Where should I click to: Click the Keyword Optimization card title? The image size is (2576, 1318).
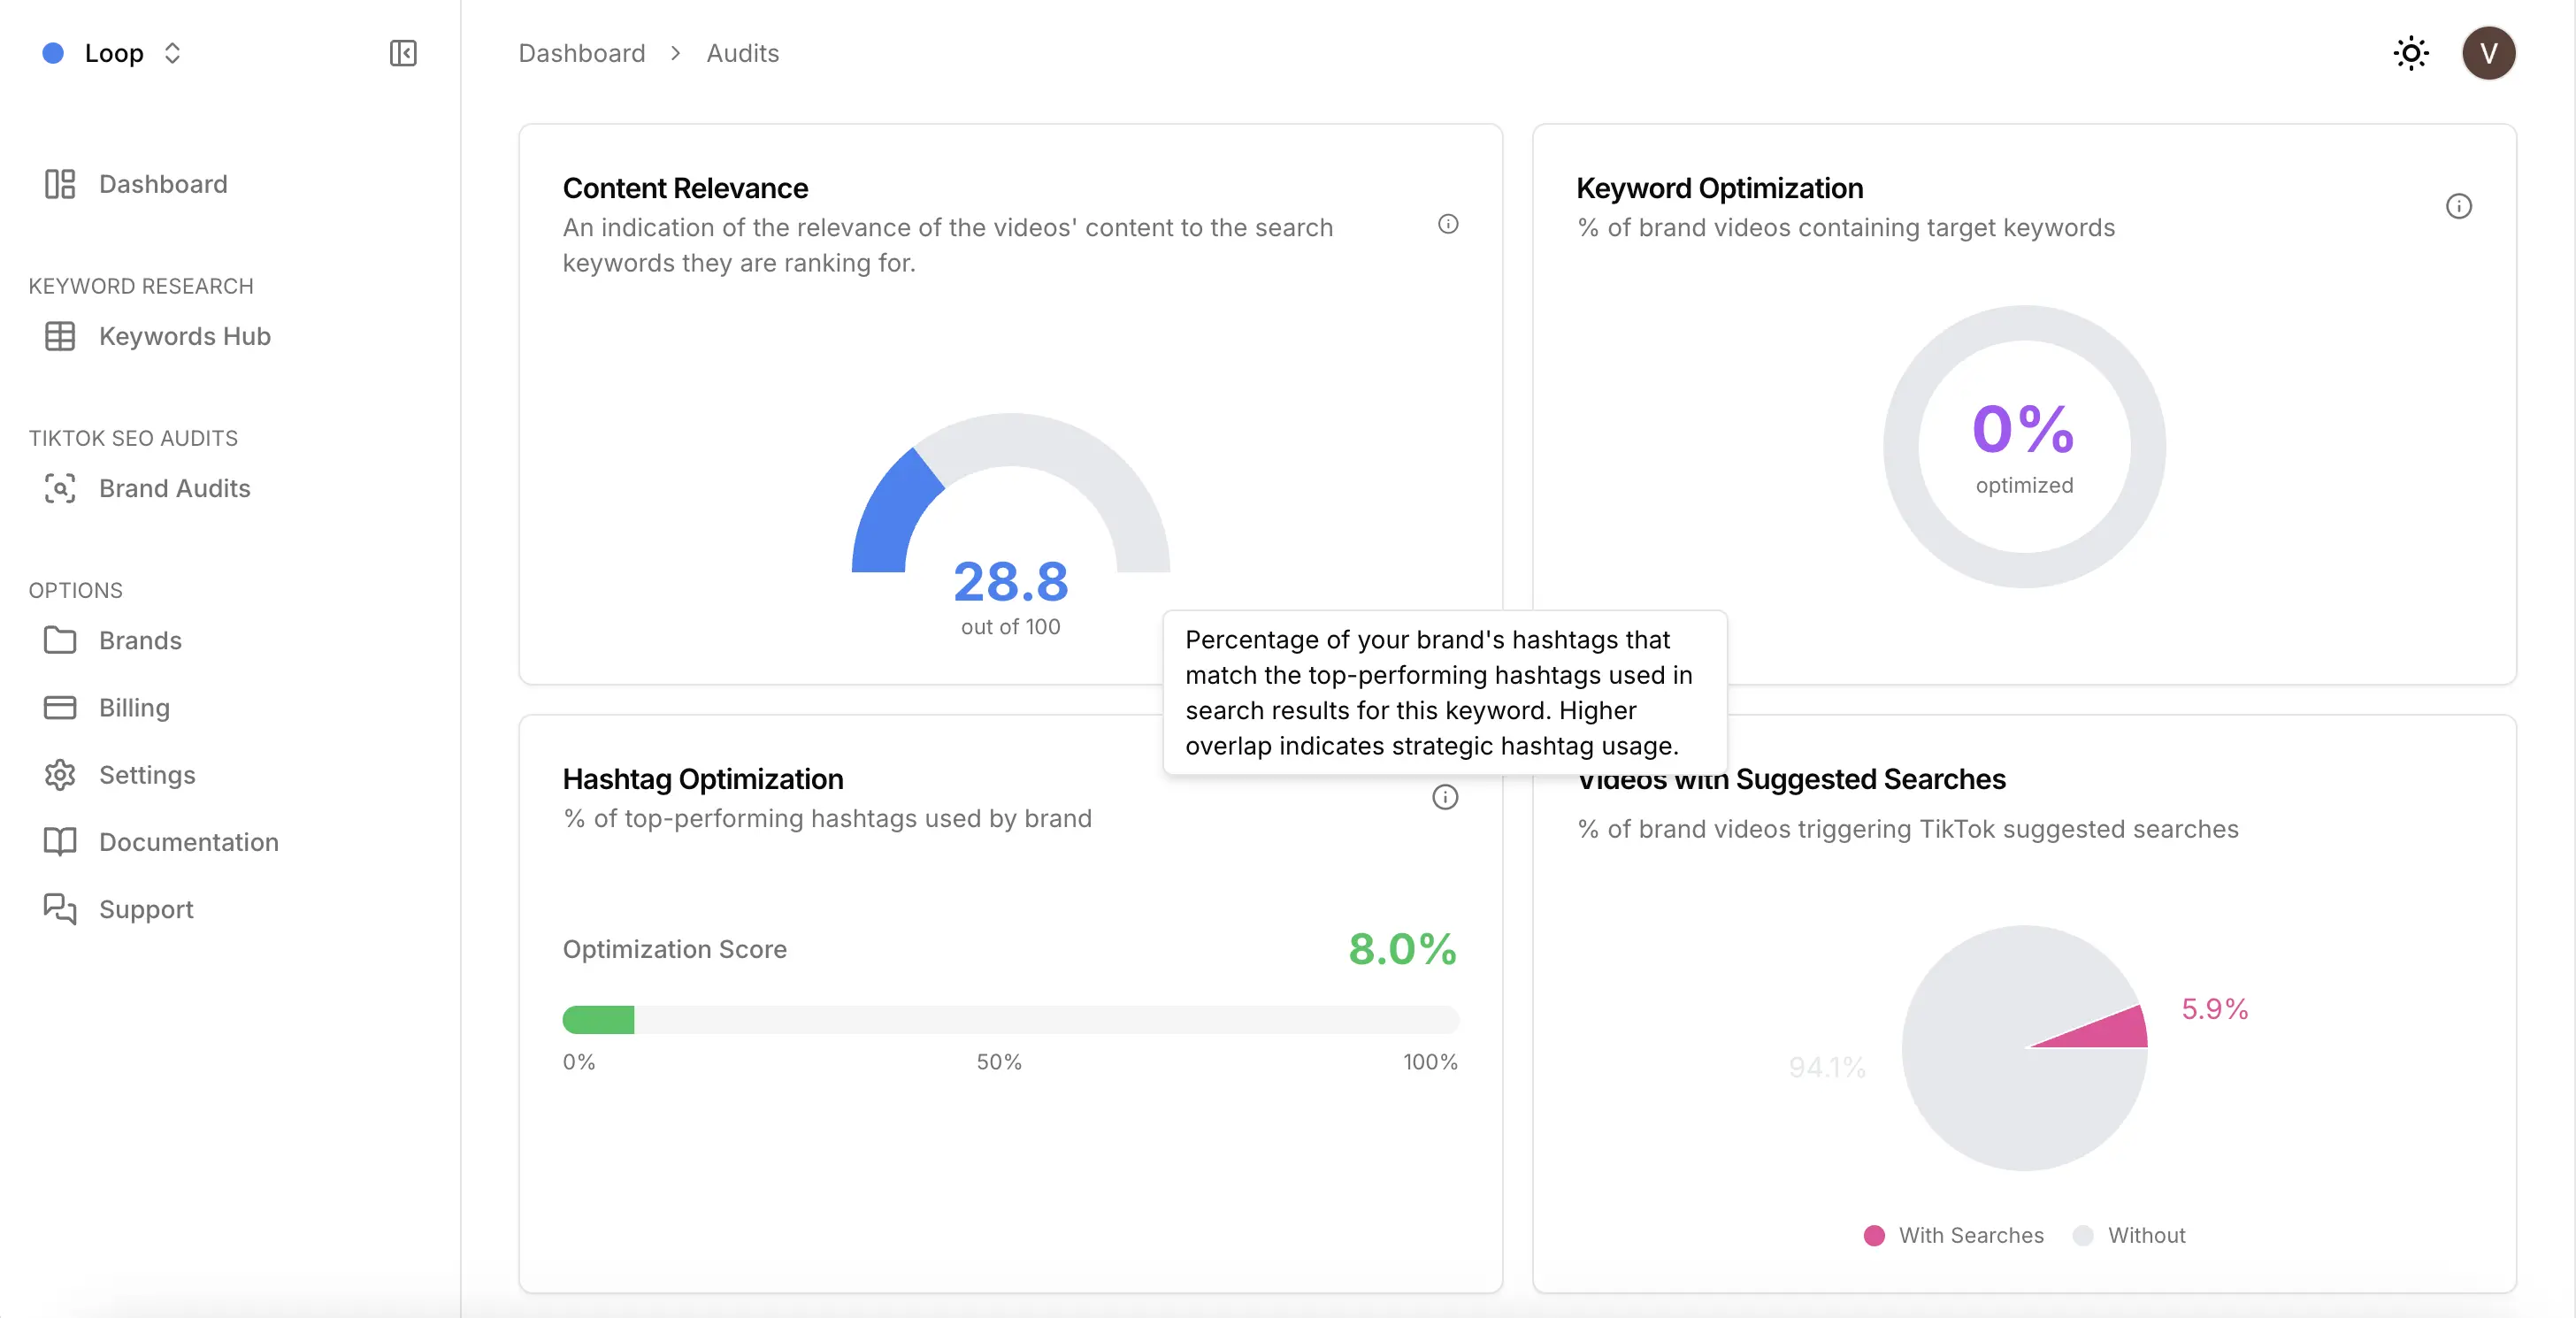1719,188
